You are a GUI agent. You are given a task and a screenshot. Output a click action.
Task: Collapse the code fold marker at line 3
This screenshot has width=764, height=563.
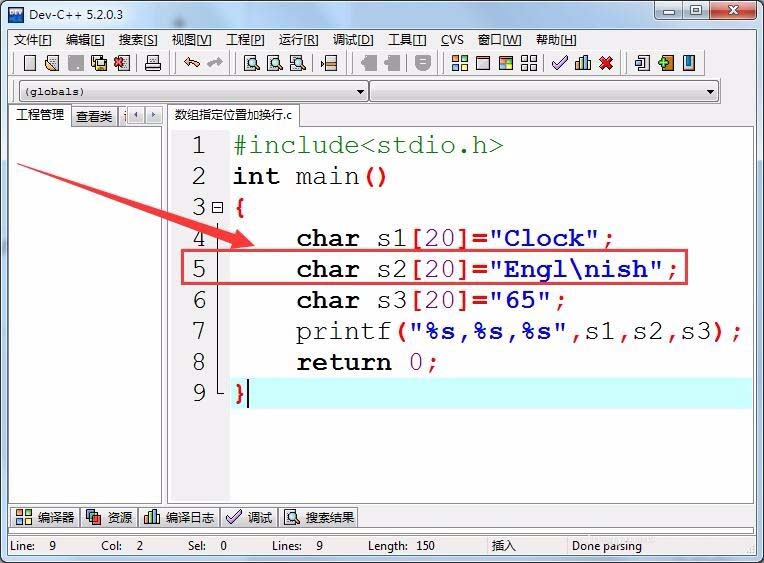coord(218,208)
